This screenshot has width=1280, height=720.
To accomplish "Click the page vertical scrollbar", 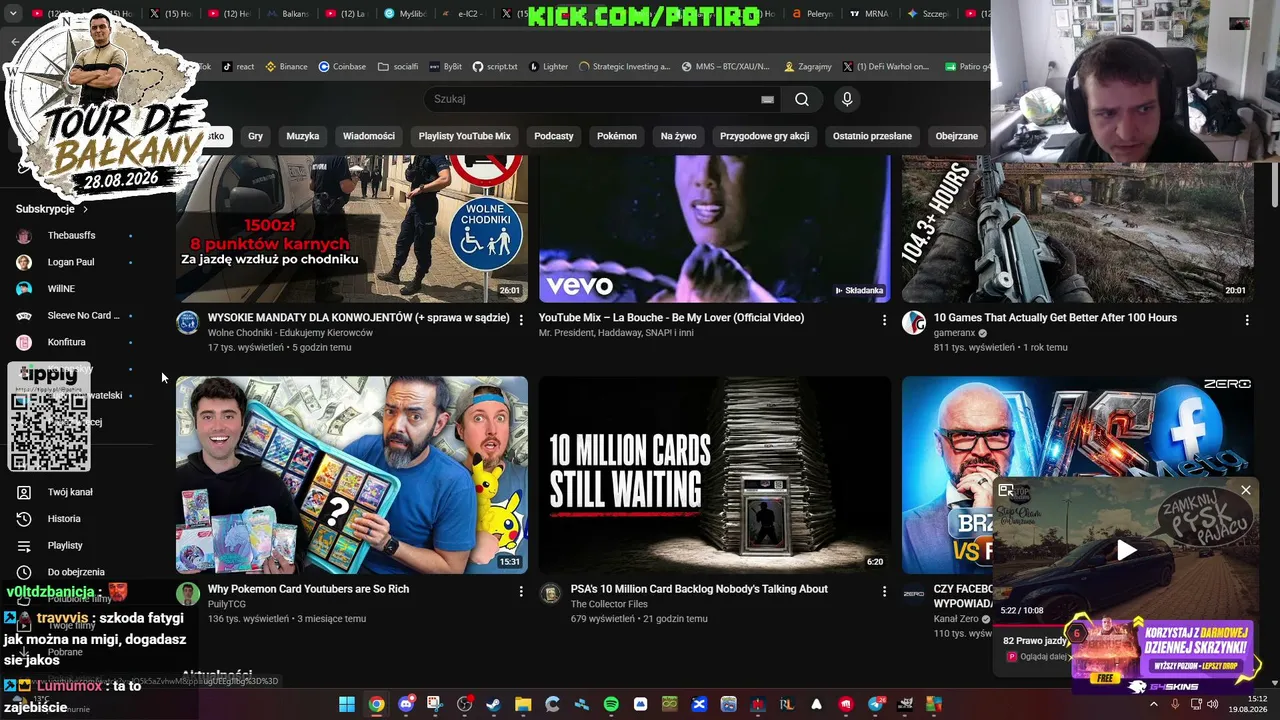I will [x=1273, y=183].
